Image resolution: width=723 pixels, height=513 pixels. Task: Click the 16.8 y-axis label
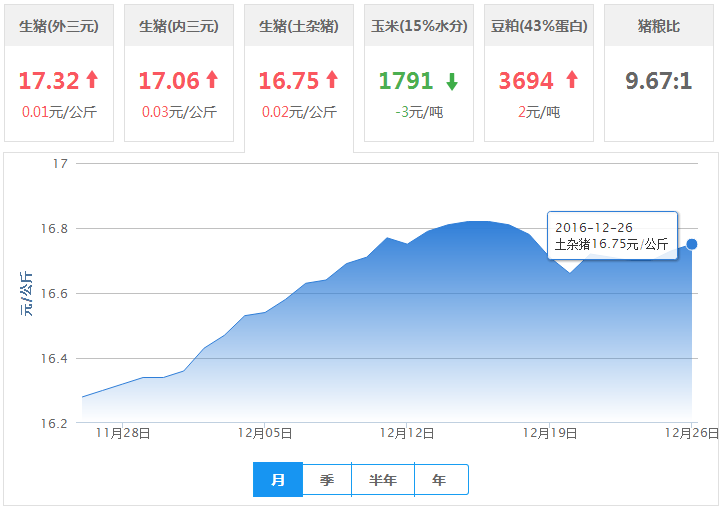tap(54, 229)
